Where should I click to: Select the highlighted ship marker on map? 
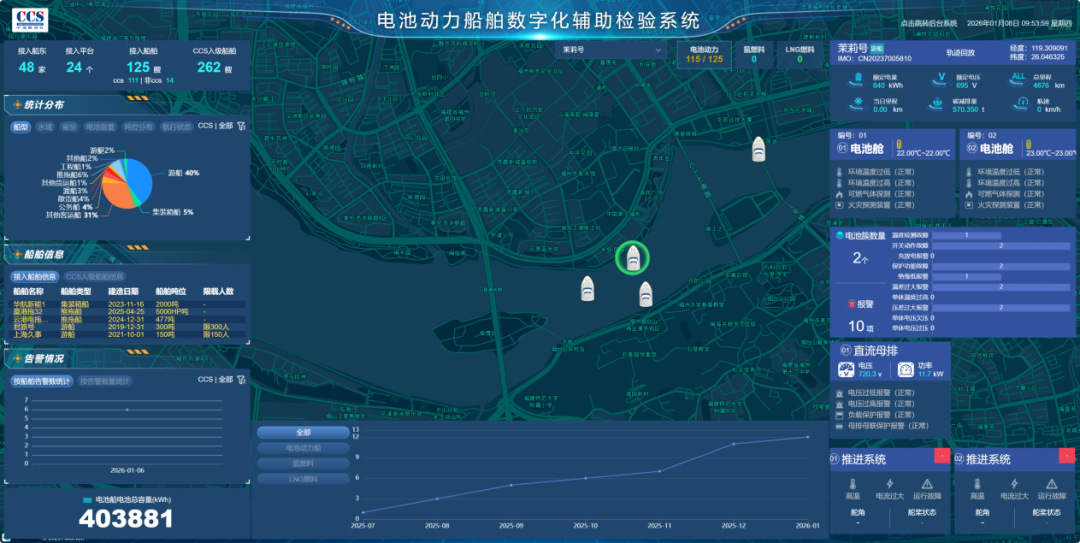pyautogui.click(x=632, y=259)
